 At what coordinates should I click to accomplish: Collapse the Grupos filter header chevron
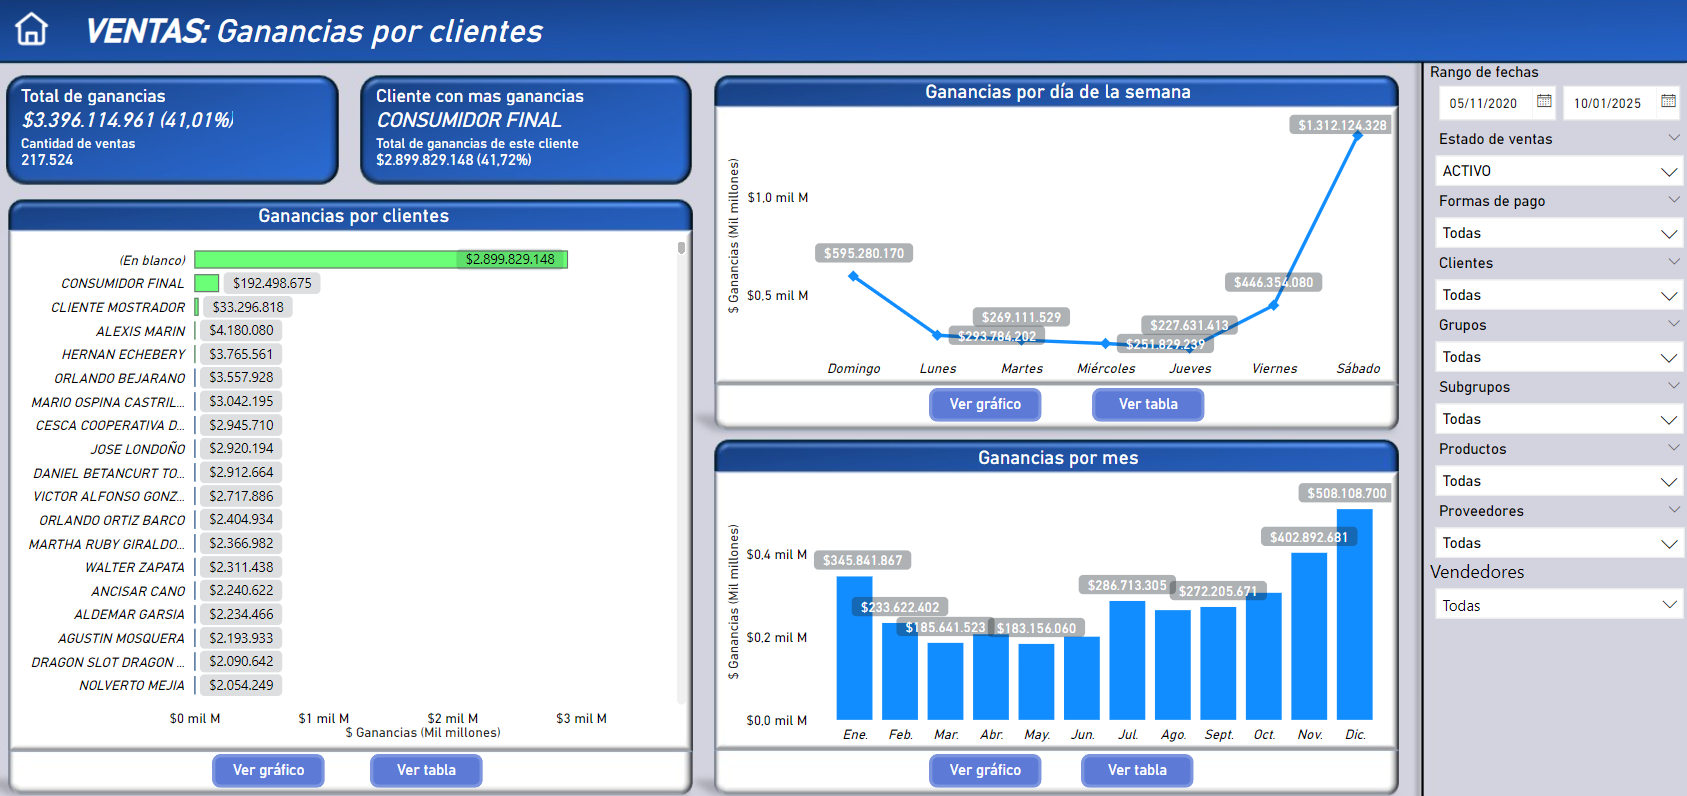pos(1673,323)
